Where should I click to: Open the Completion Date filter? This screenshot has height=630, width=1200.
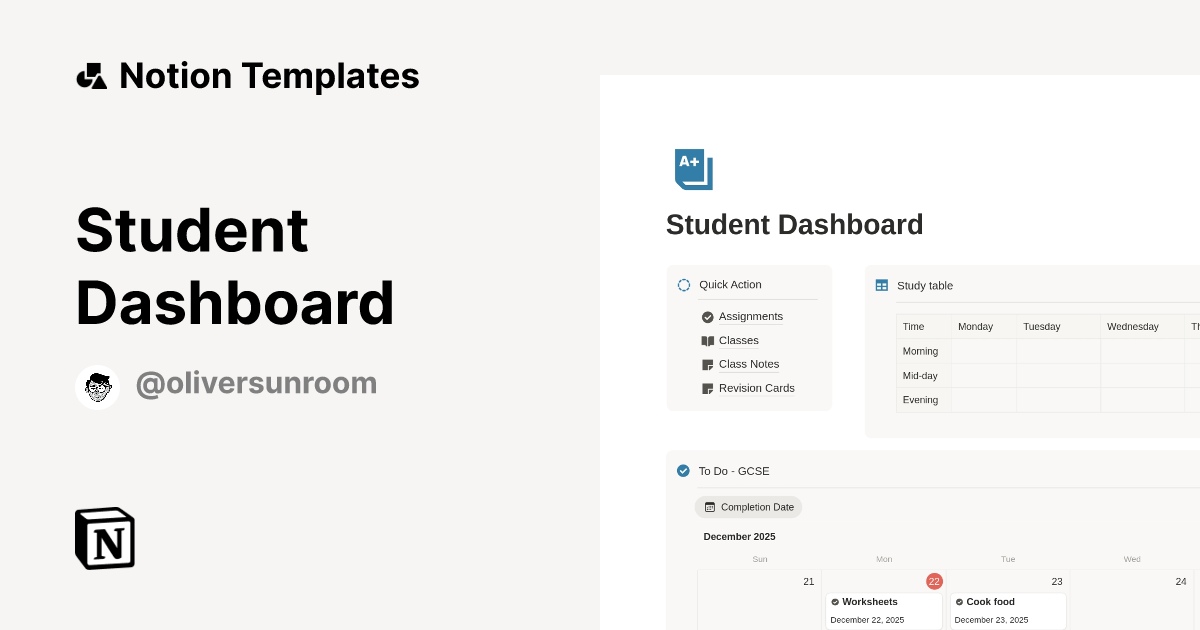(x=748, y=507)
